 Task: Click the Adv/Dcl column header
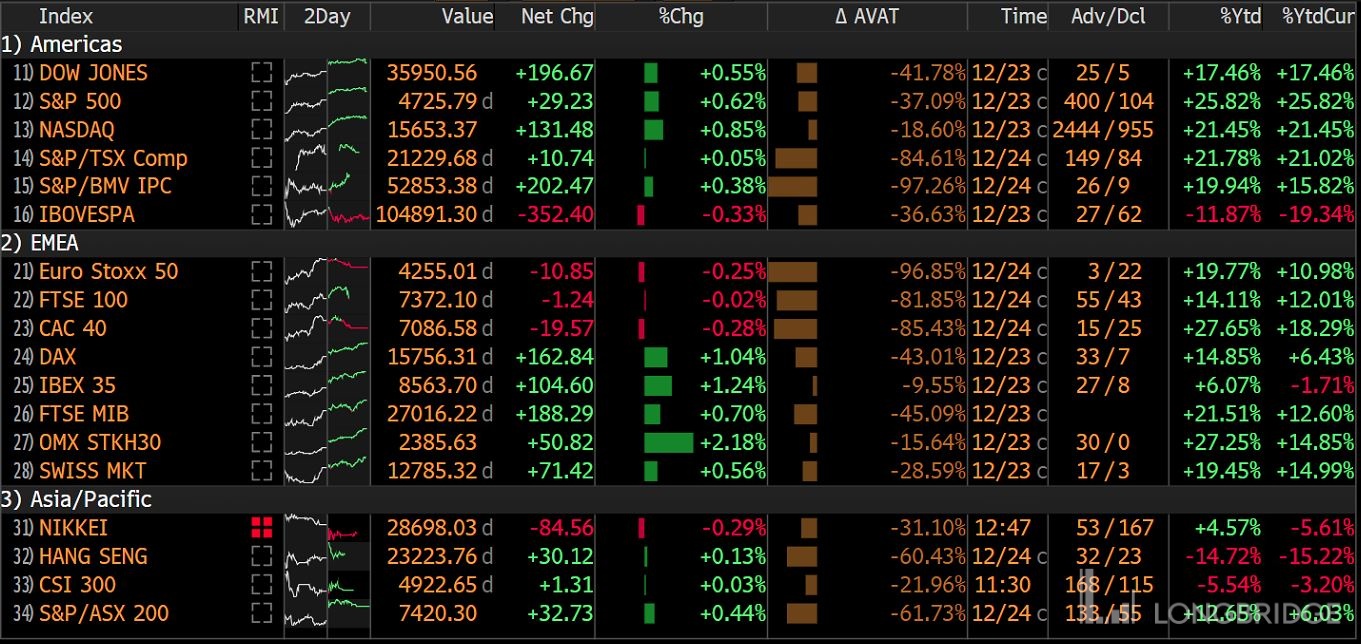1108,16
